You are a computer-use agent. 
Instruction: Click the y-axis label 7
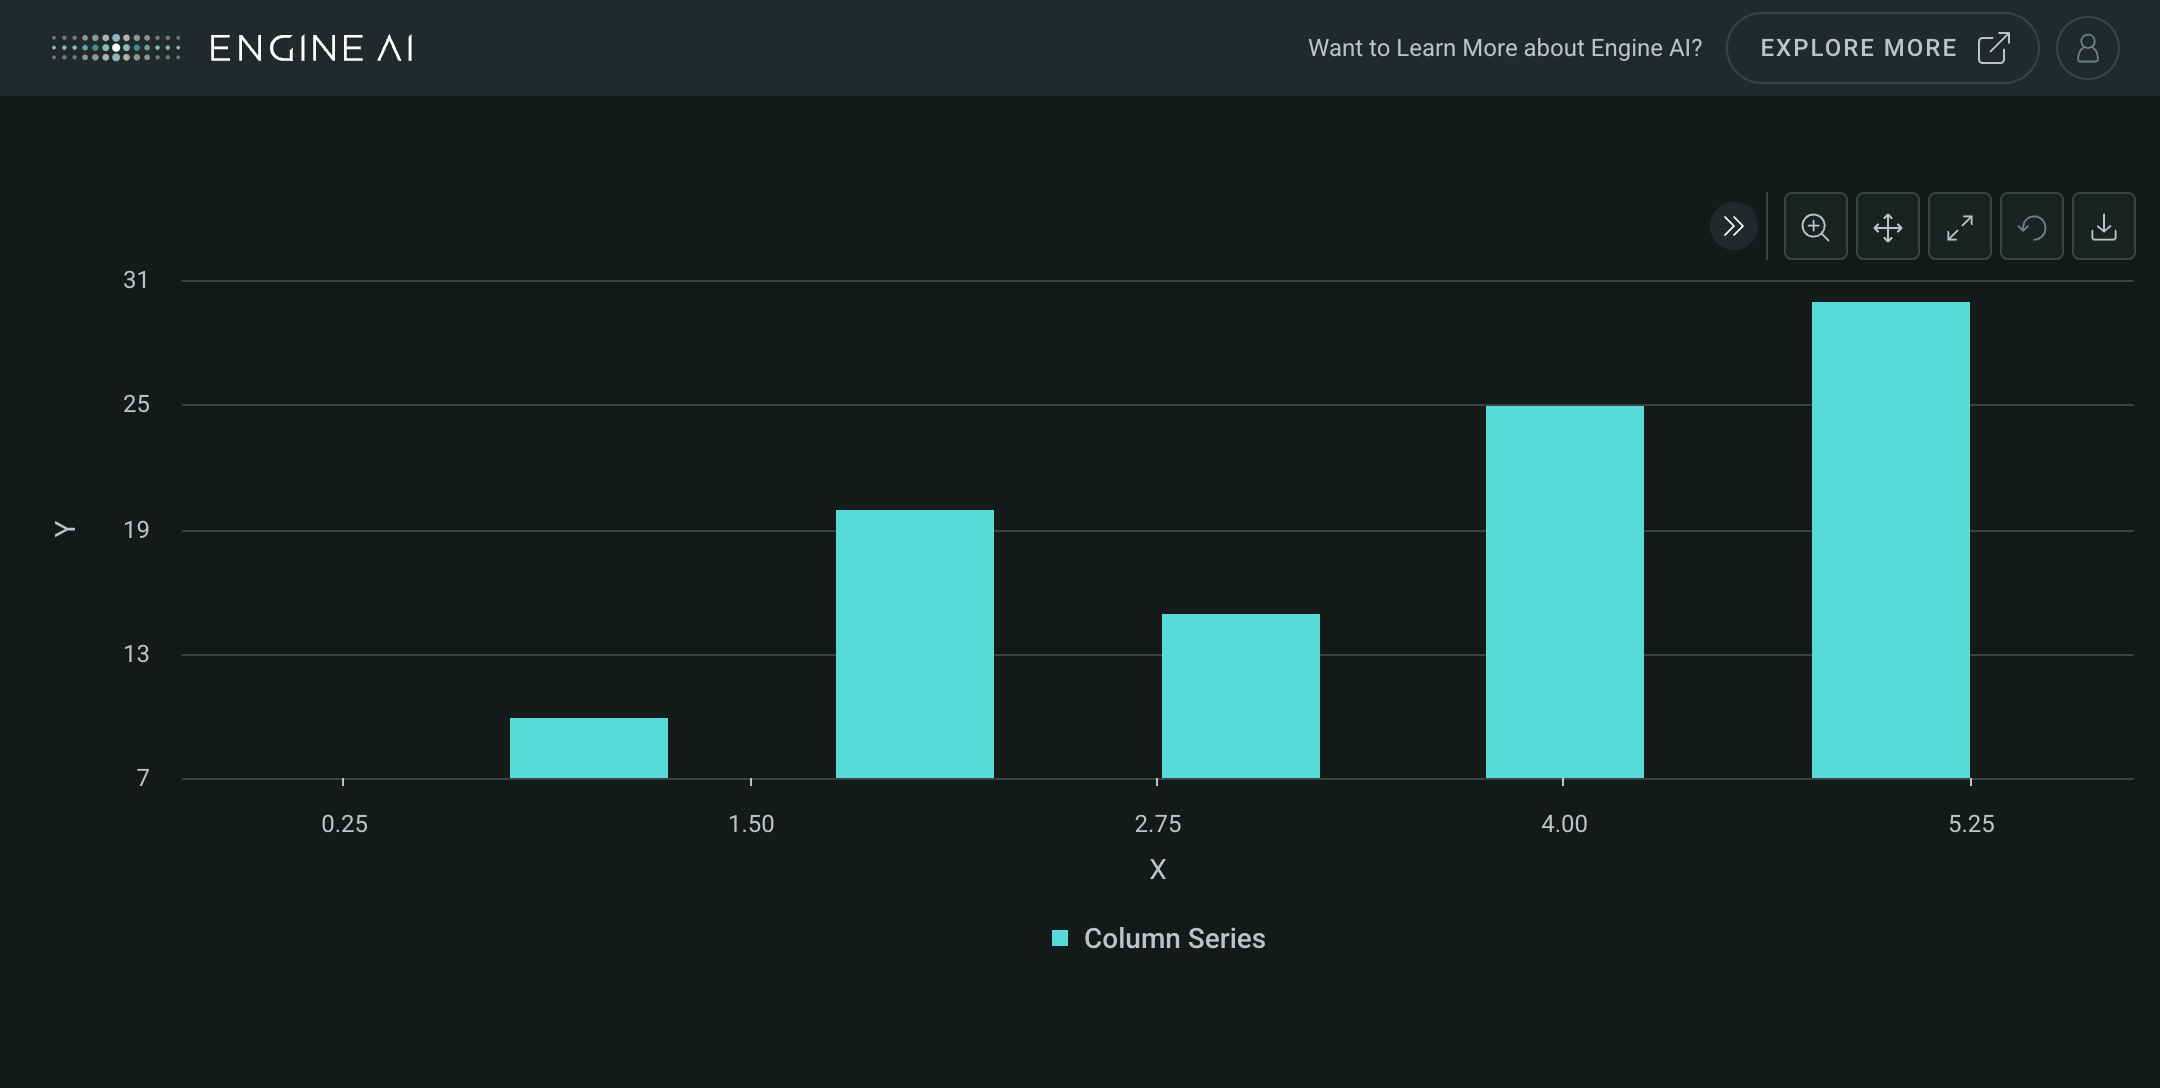click(x=143, y=778)
